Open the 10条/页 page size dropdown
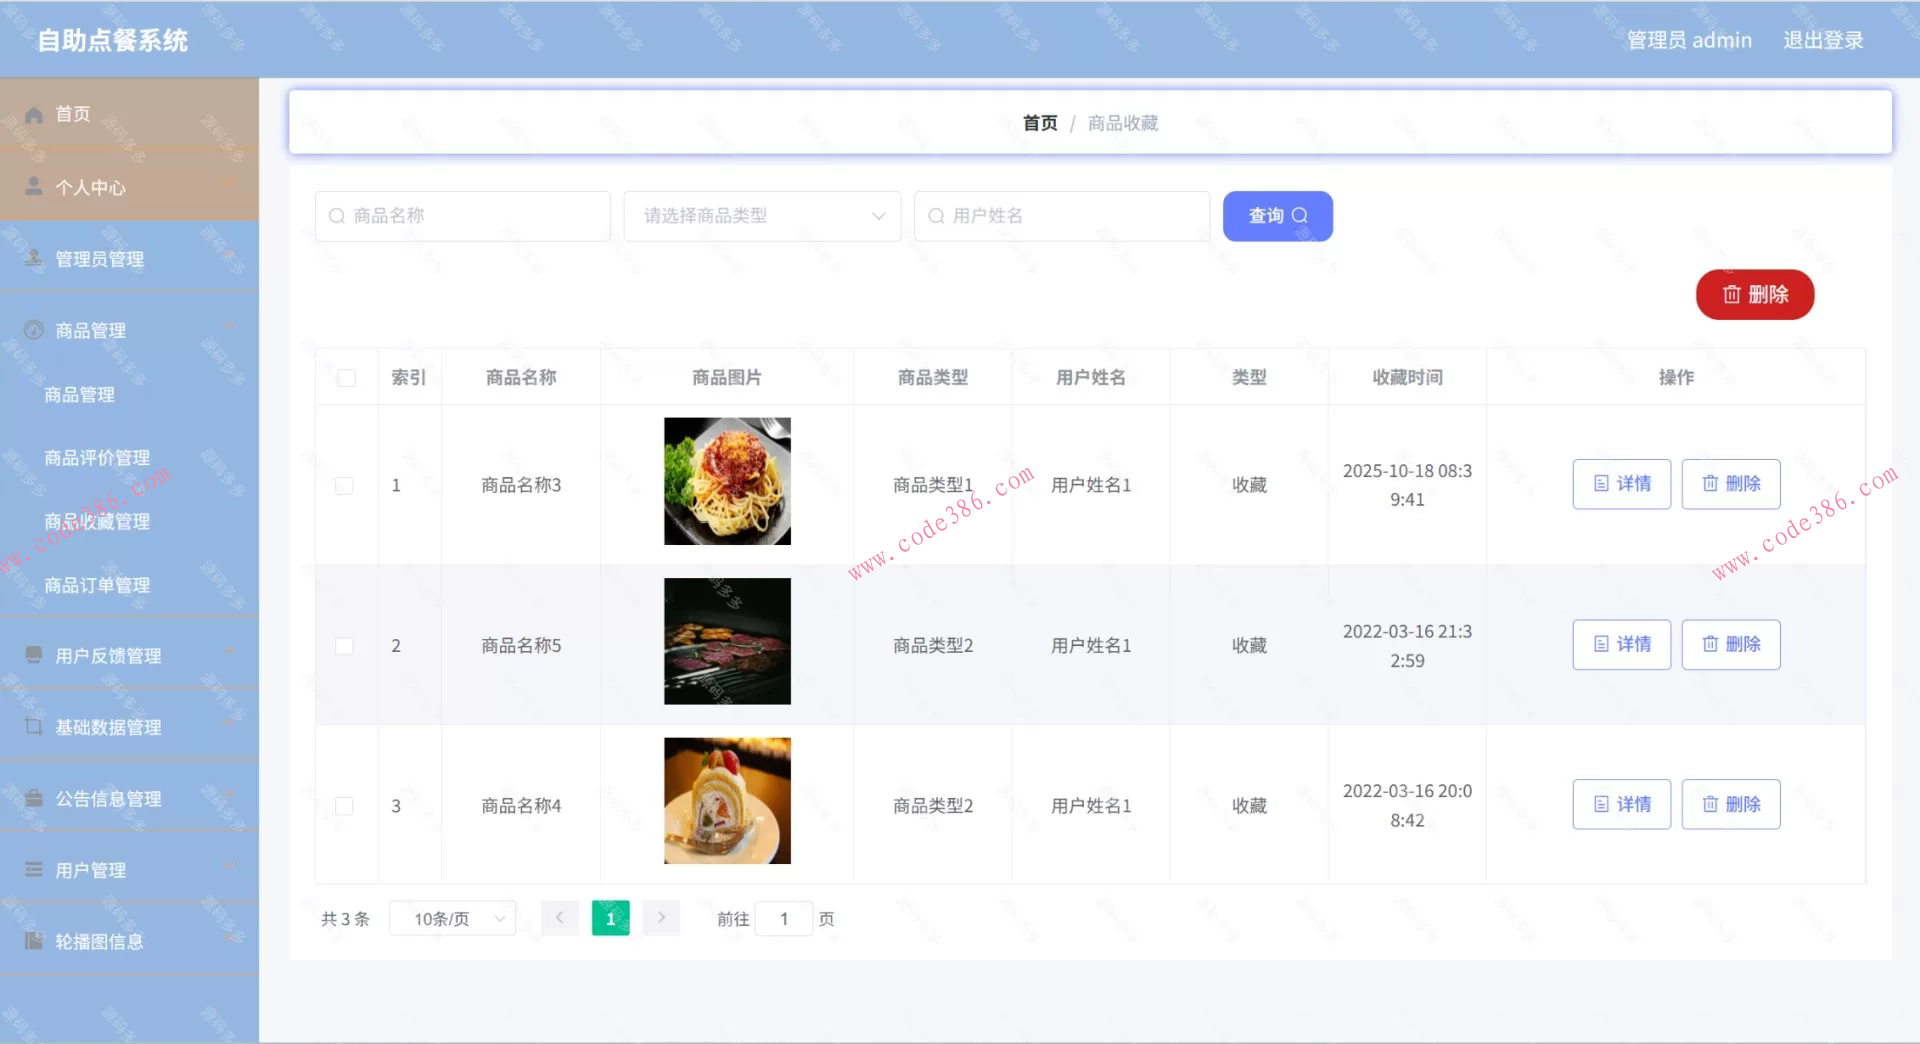The width and height of the screenshot is (1920, 1044). pos(452,918)
